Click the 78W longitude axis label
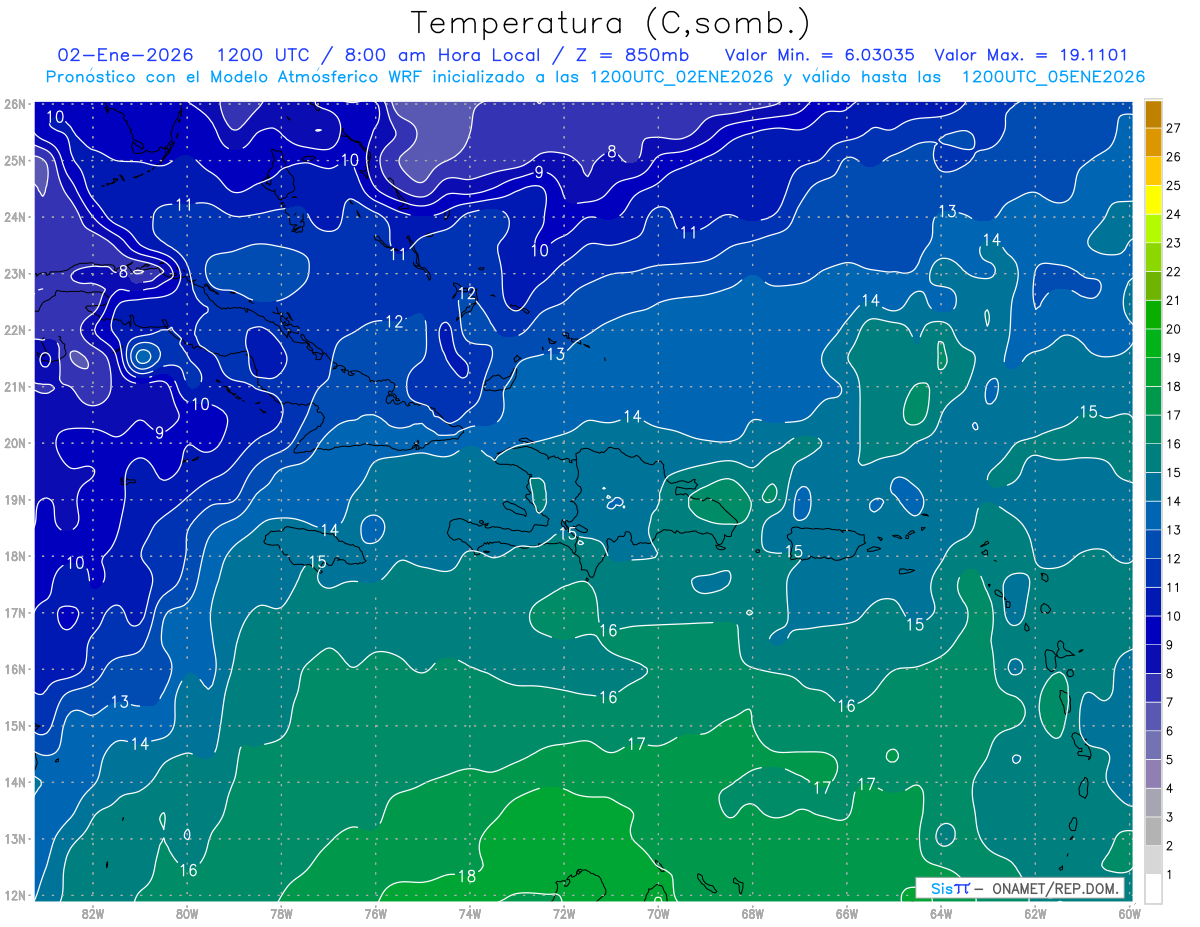This screenshot has height=927, width=1200. (281, 912)
